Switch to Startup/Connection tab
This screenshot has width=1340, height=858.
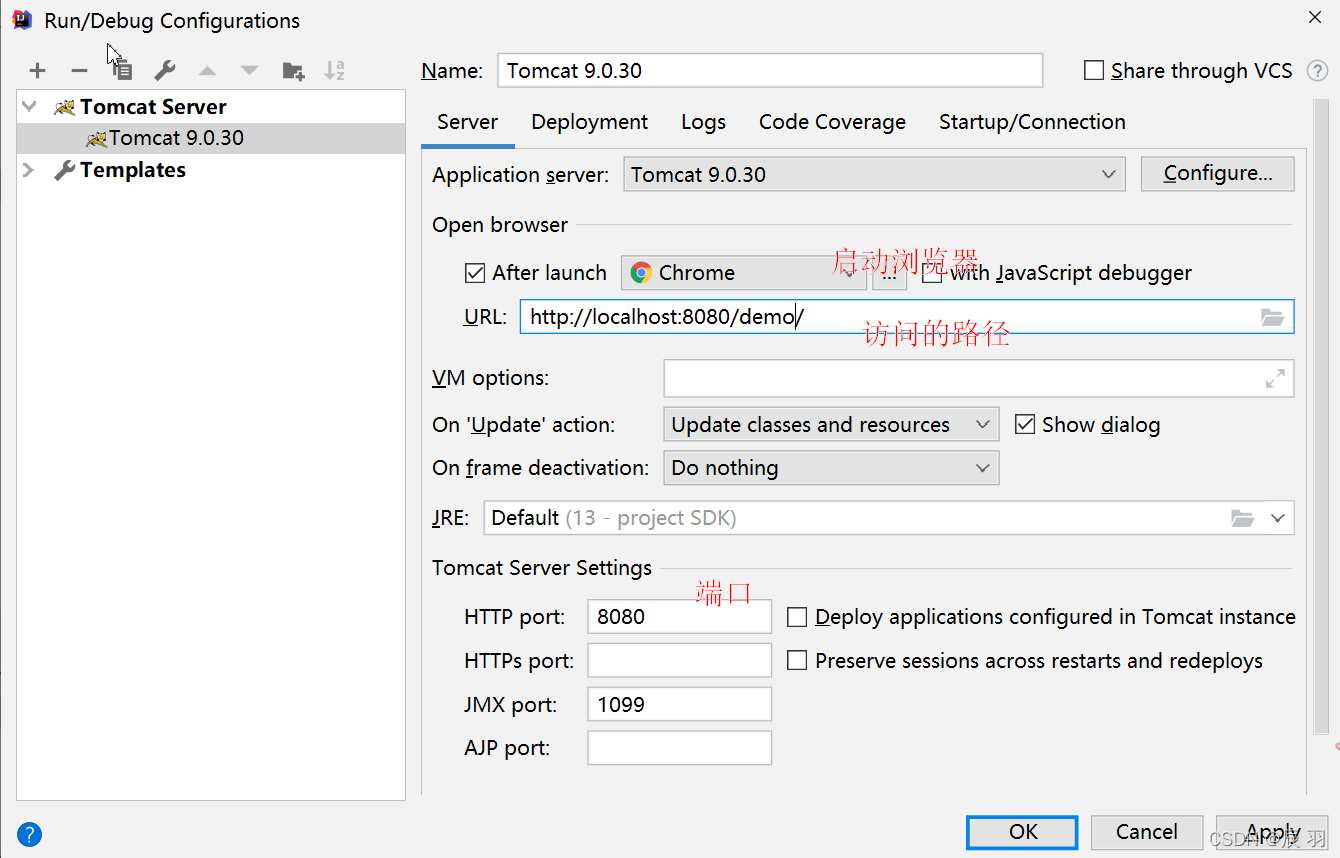pyautogui.click(x=1032, y=122)
